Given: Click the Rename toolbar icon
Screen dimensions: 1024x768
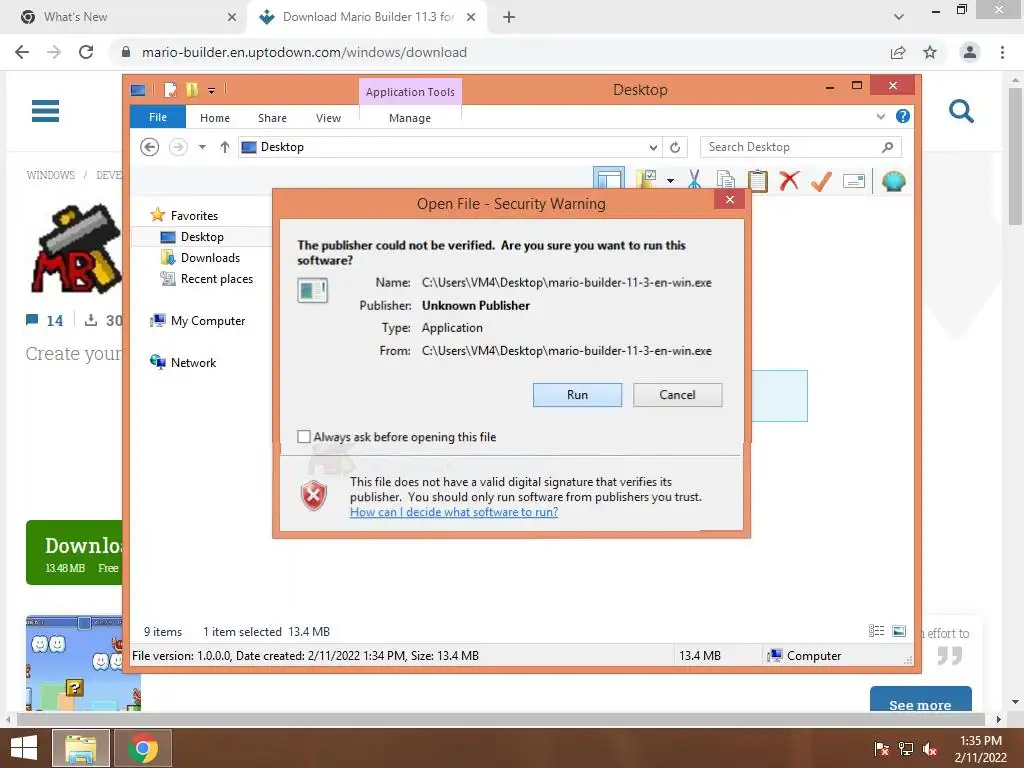Looking at the screenshot, I should (854, 180).
